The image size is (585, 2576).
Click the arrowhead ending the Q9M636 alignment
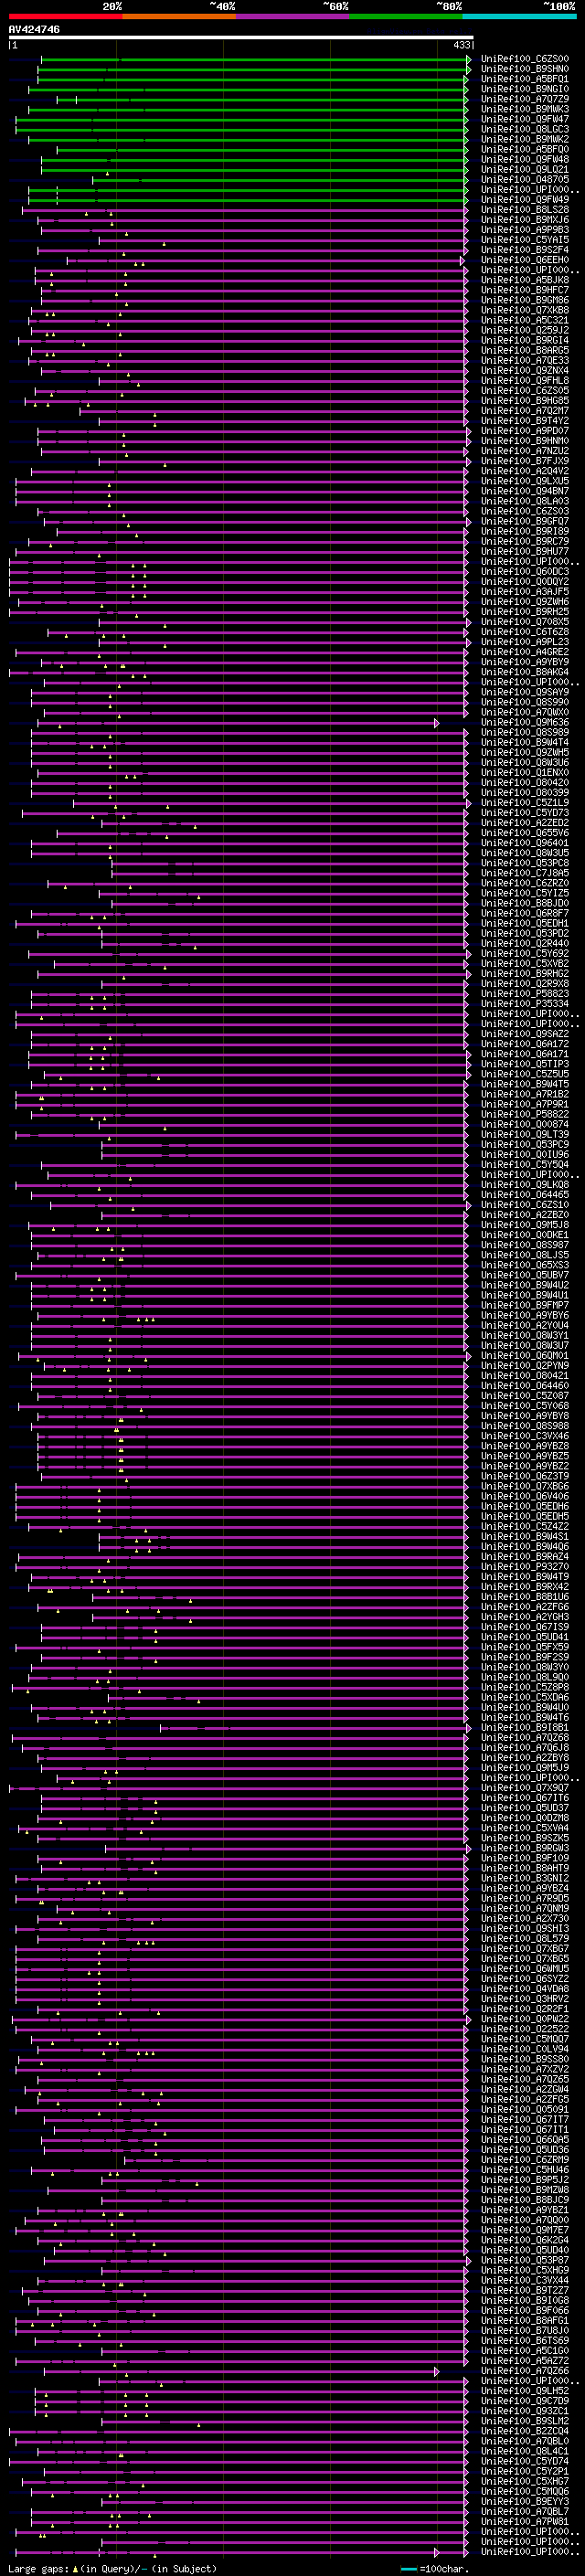click(x=436, y=723)
